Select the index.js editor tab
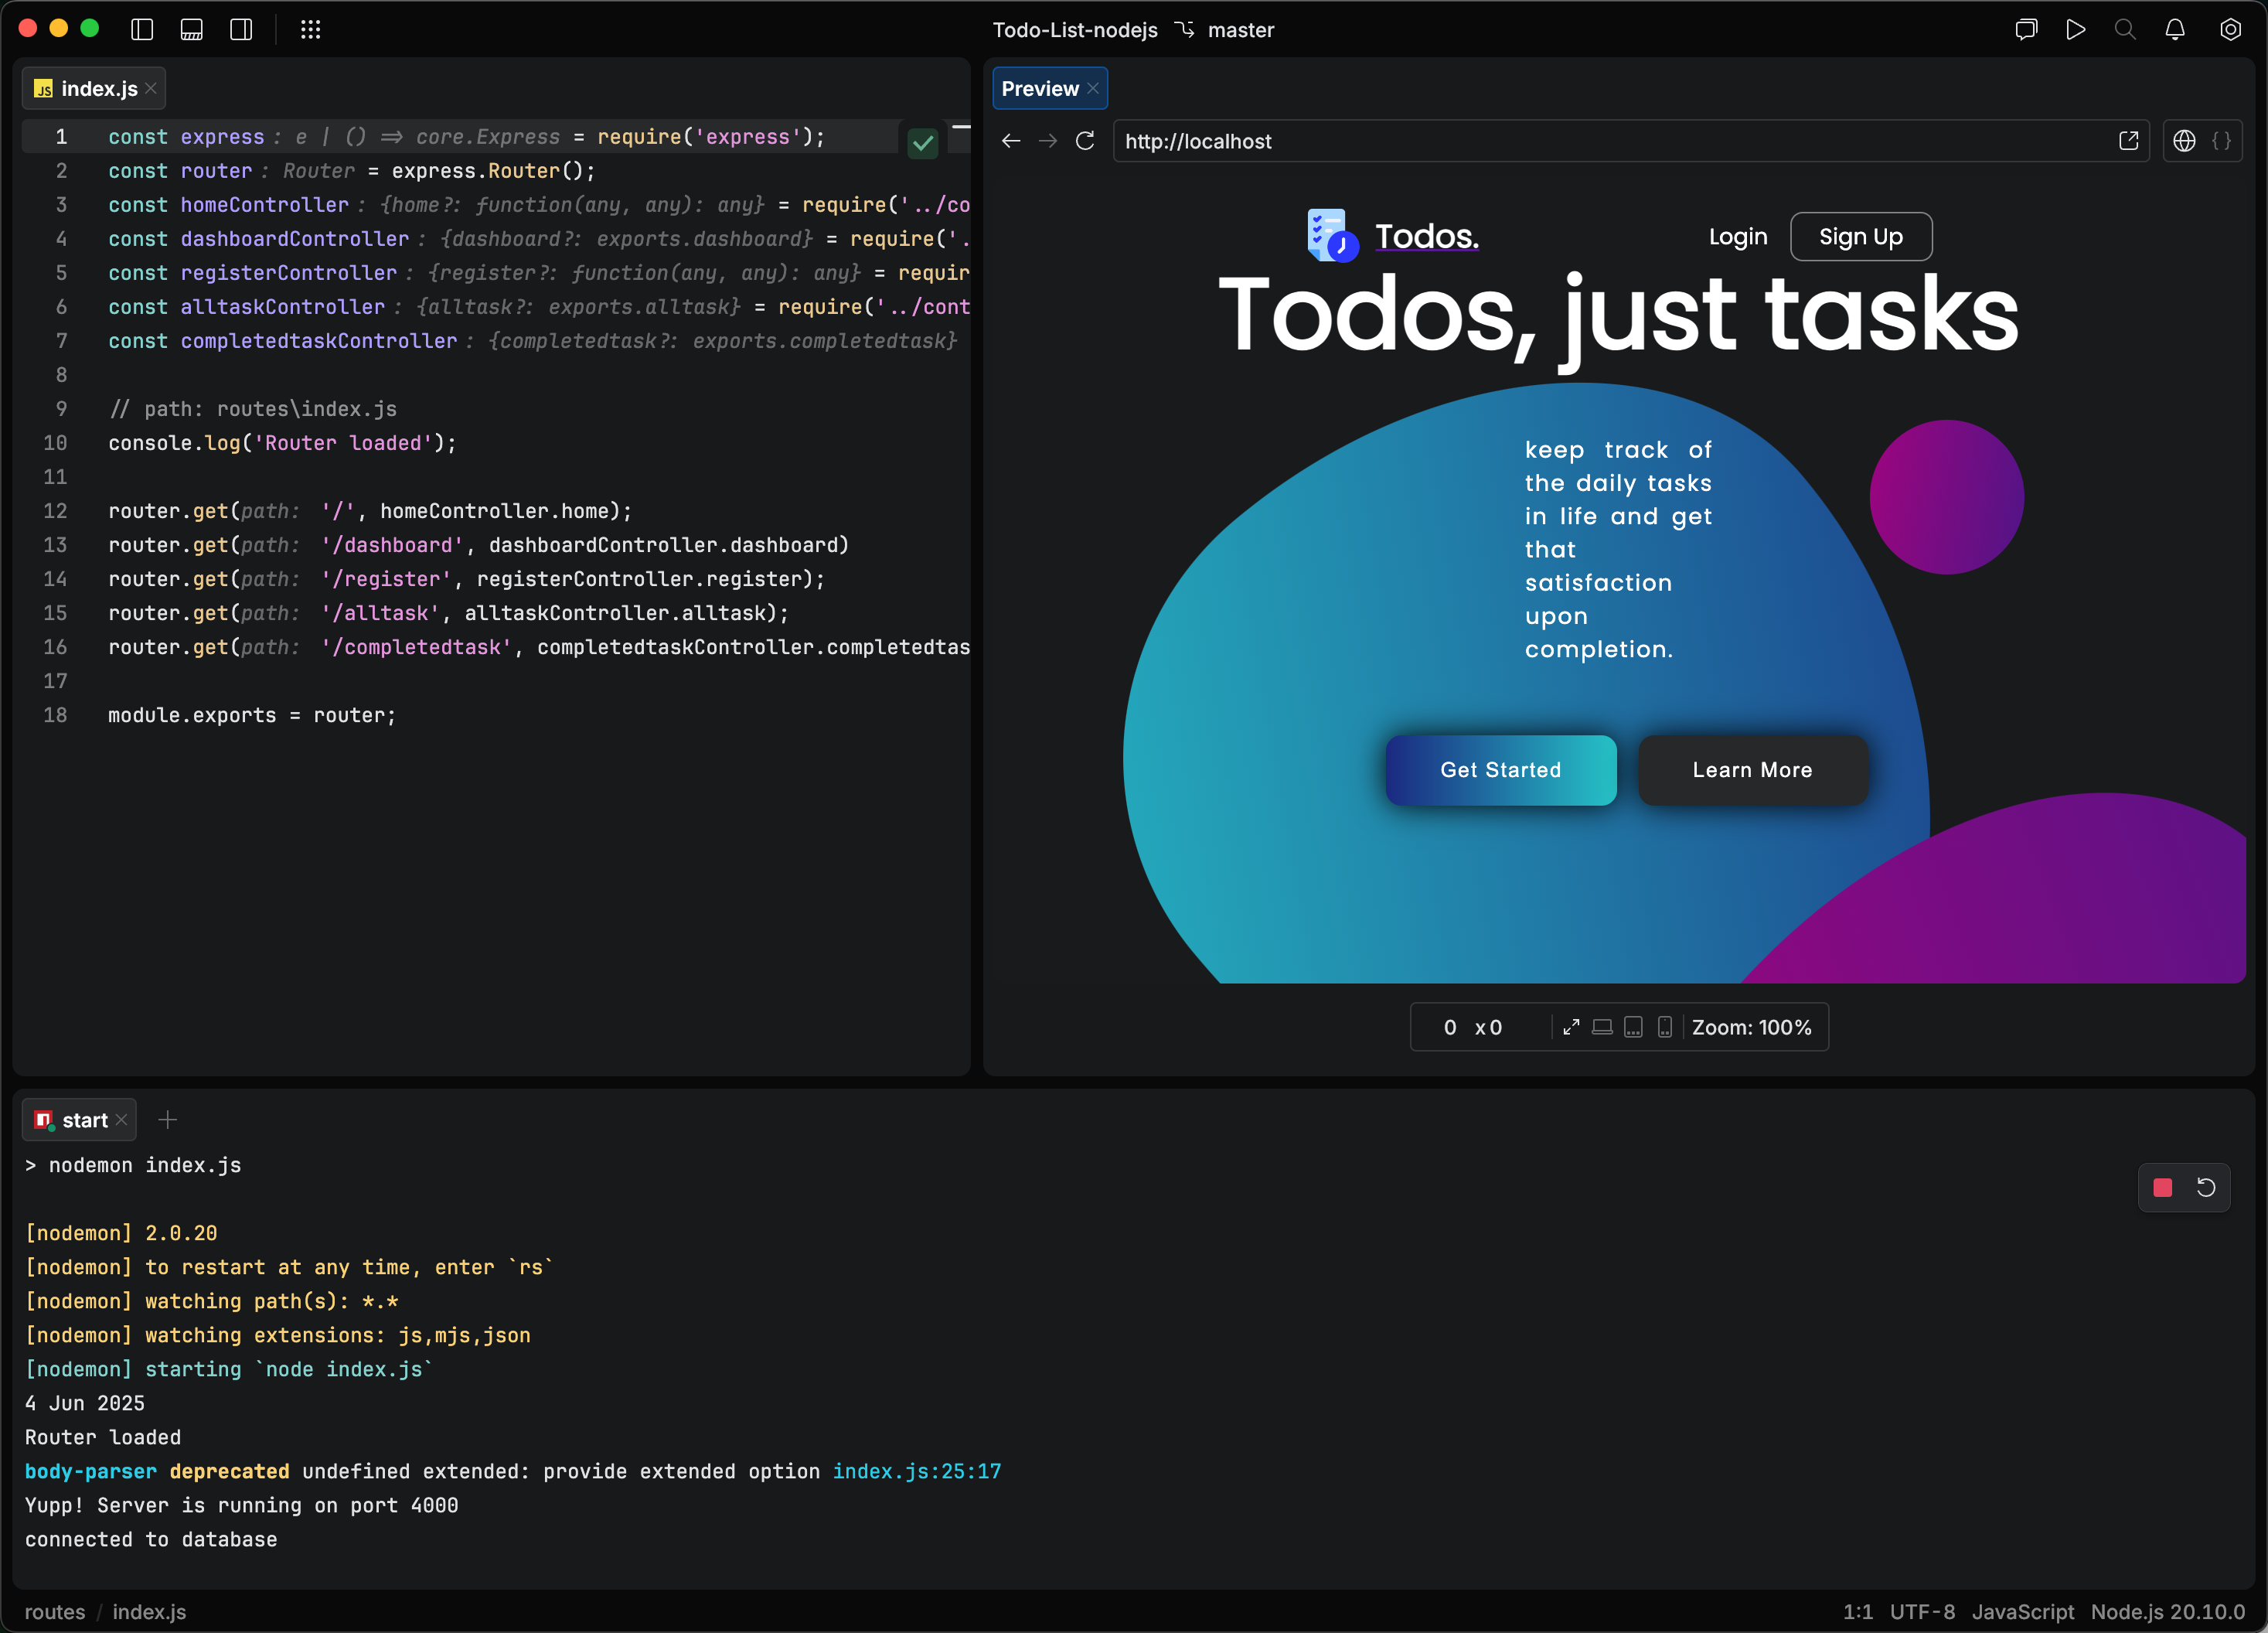The height and width of the screenshot is (1633, 2268). 93,89
